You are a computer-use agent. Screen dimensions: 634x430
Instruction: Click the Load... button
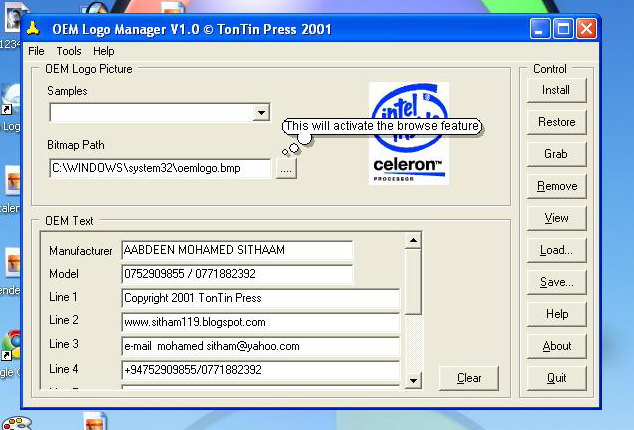point(556,250)
